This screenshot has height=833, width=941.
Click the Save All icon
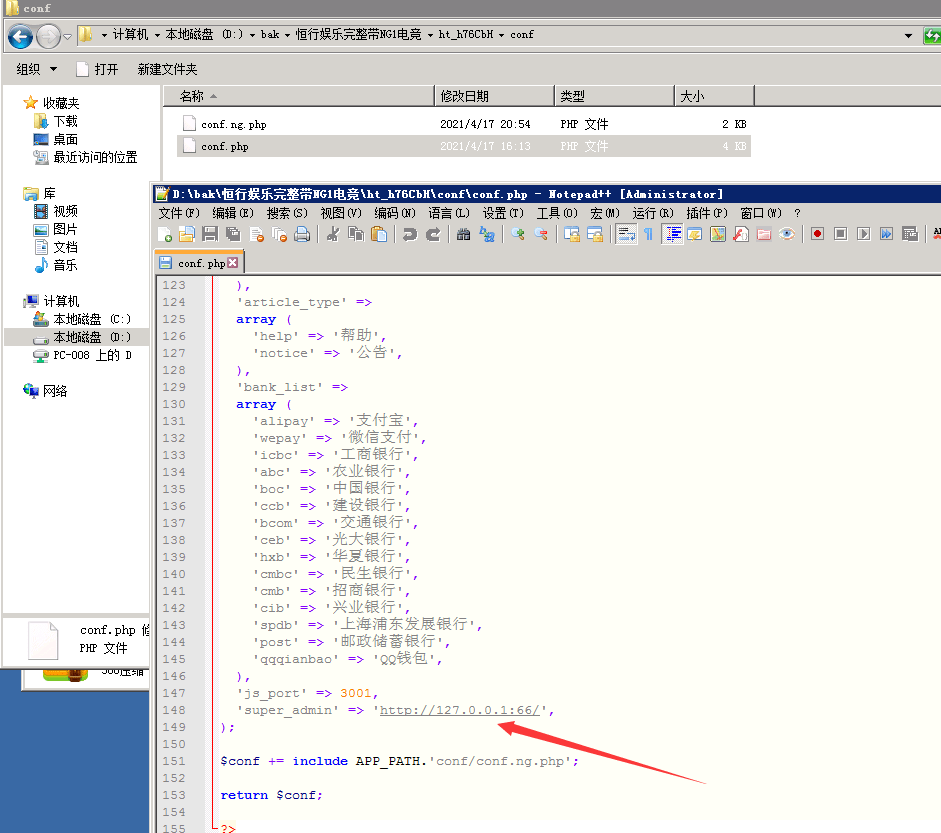233,234
